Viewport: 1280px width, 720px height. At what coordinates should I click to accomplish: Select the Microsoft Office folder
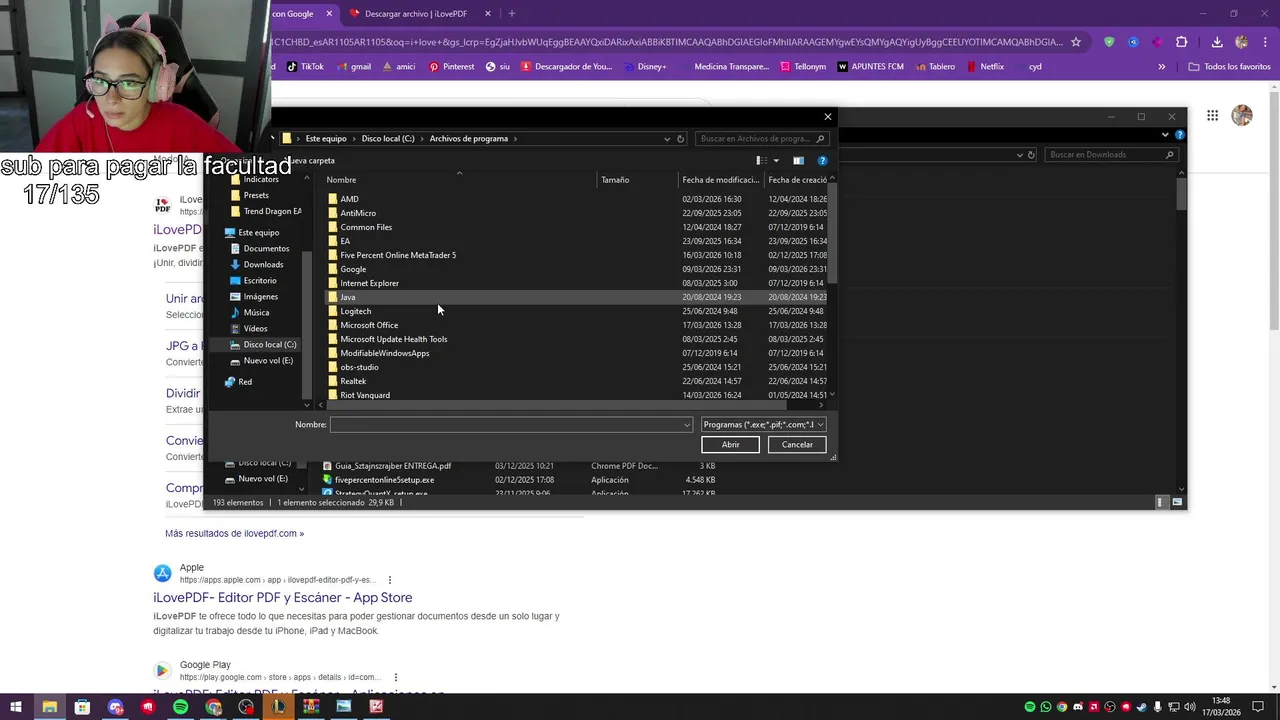click(368, 325)
